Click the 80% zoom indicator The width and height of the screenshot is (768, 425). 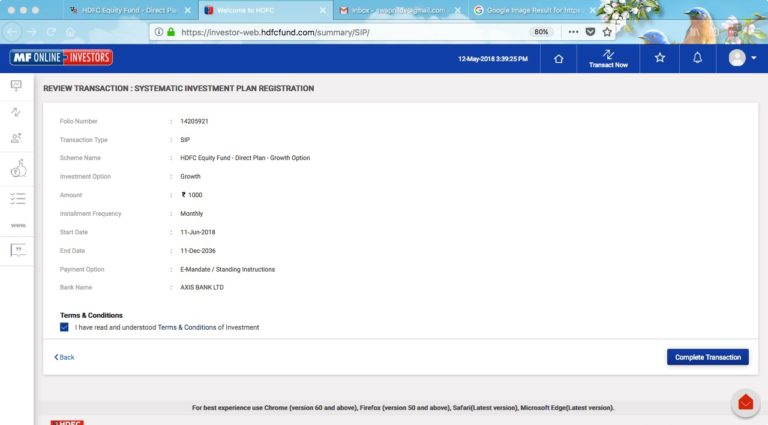coord(541,32)
